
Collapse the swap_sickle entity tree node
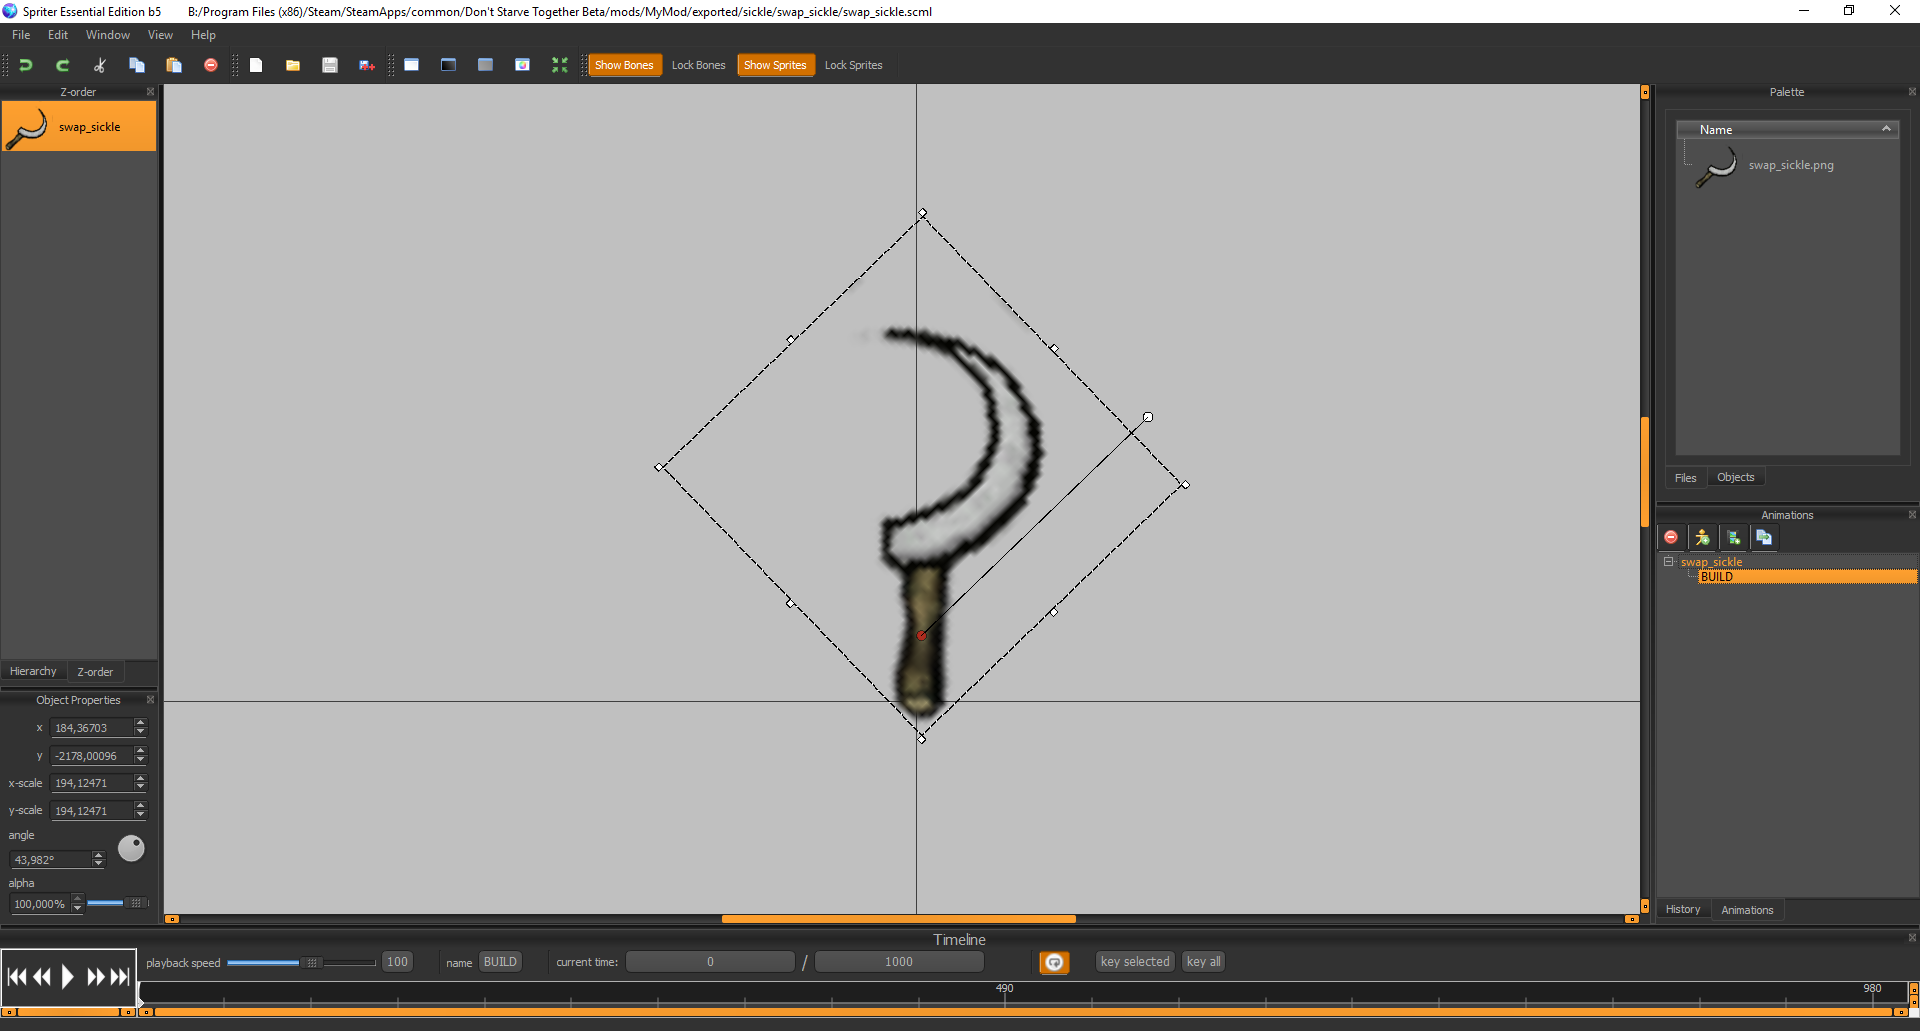1668,562
